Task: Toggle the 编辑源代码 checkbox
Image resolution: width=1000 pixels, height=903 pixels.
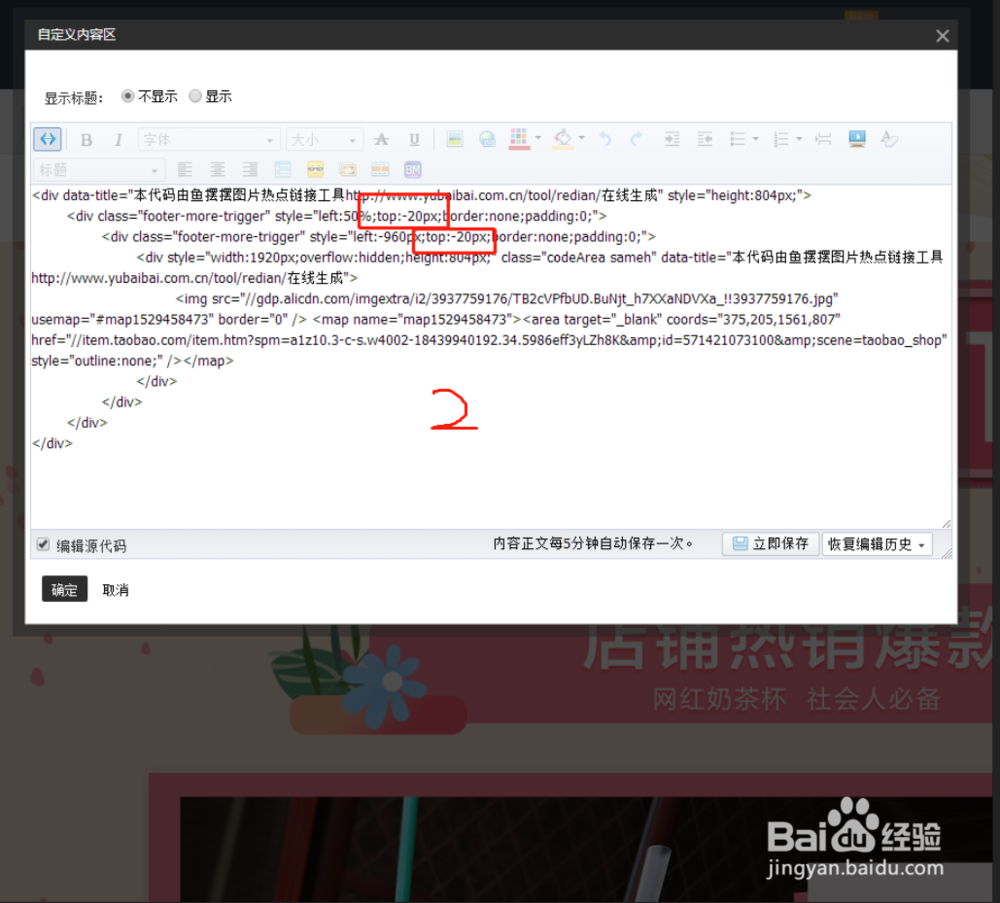Action: click(42, 544)
